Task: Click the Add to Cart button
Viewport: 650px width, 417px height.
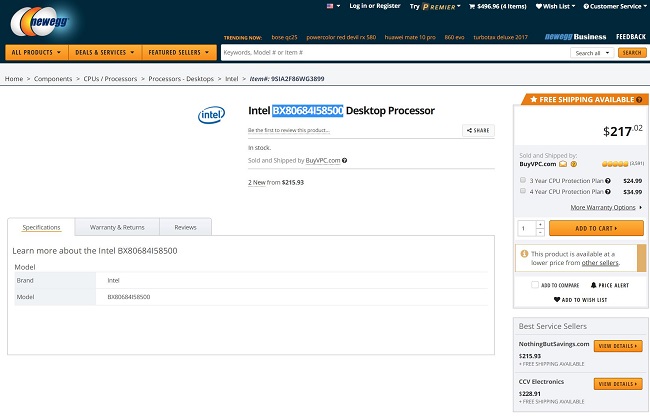Action: 596,228
